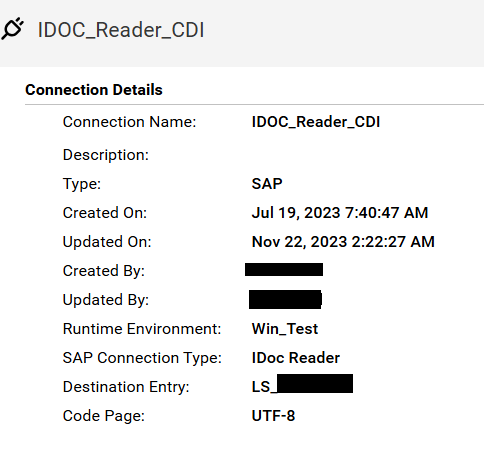Click the SAP Connection Type label

point(142,358)
